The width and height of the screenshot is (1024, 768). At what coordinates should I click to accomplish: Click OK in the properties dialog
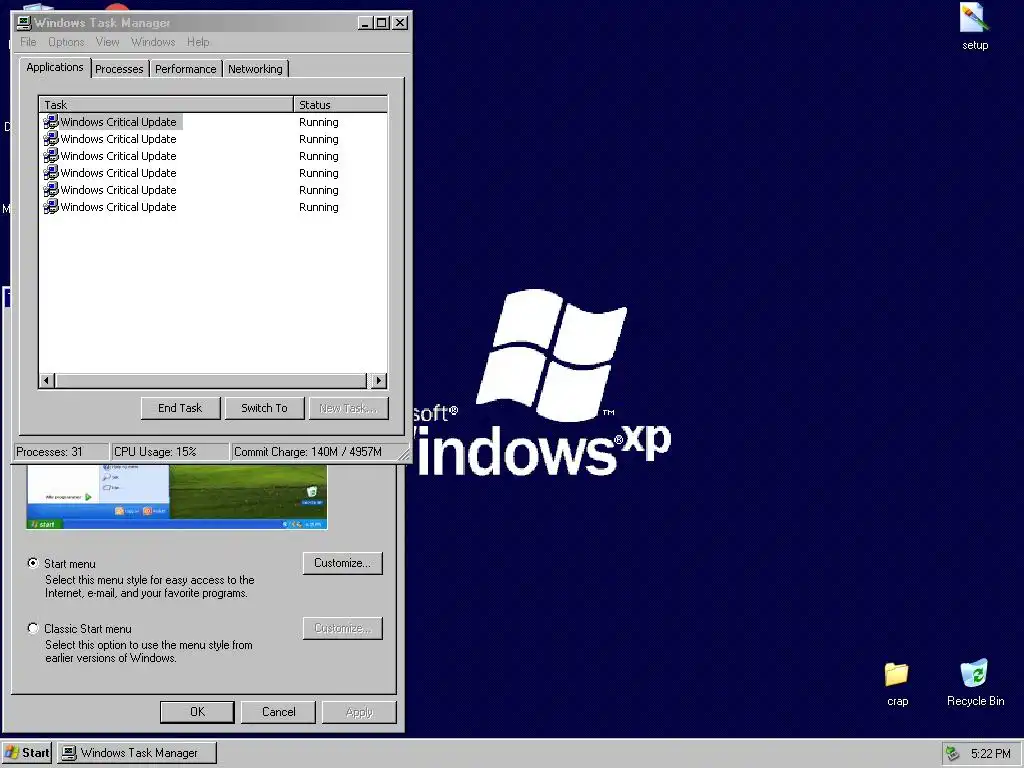[x=197, y=712]
